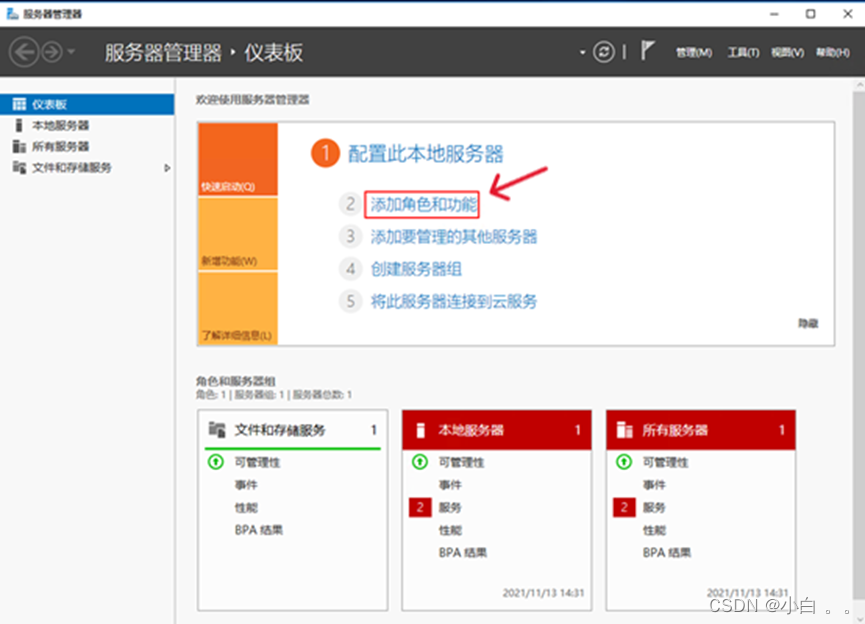Click the 本地服务器 server icon in sidebar
The image size is (865, 624).
click(19, 125)
